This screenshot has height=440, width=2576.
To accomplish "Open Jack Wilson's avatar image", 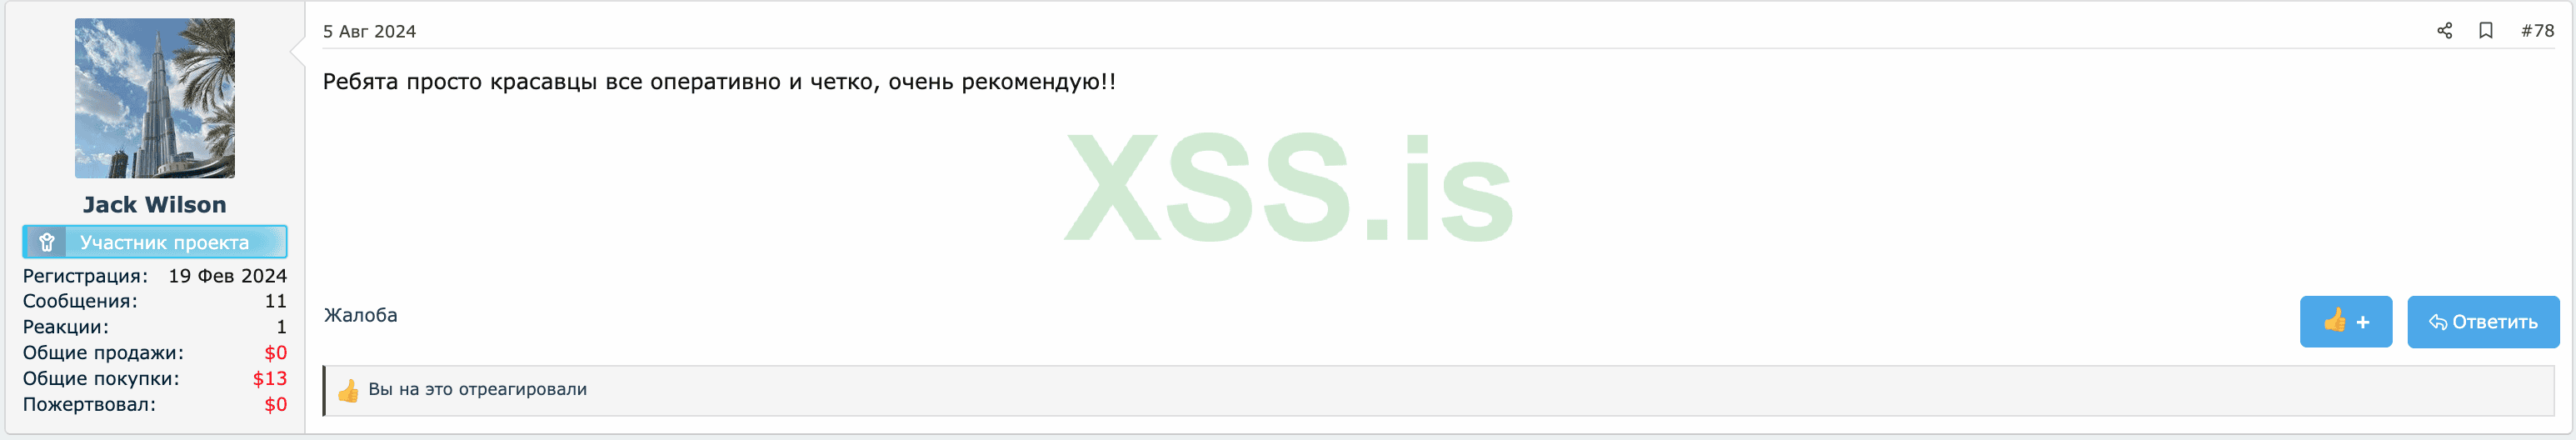I will [155, 98].
